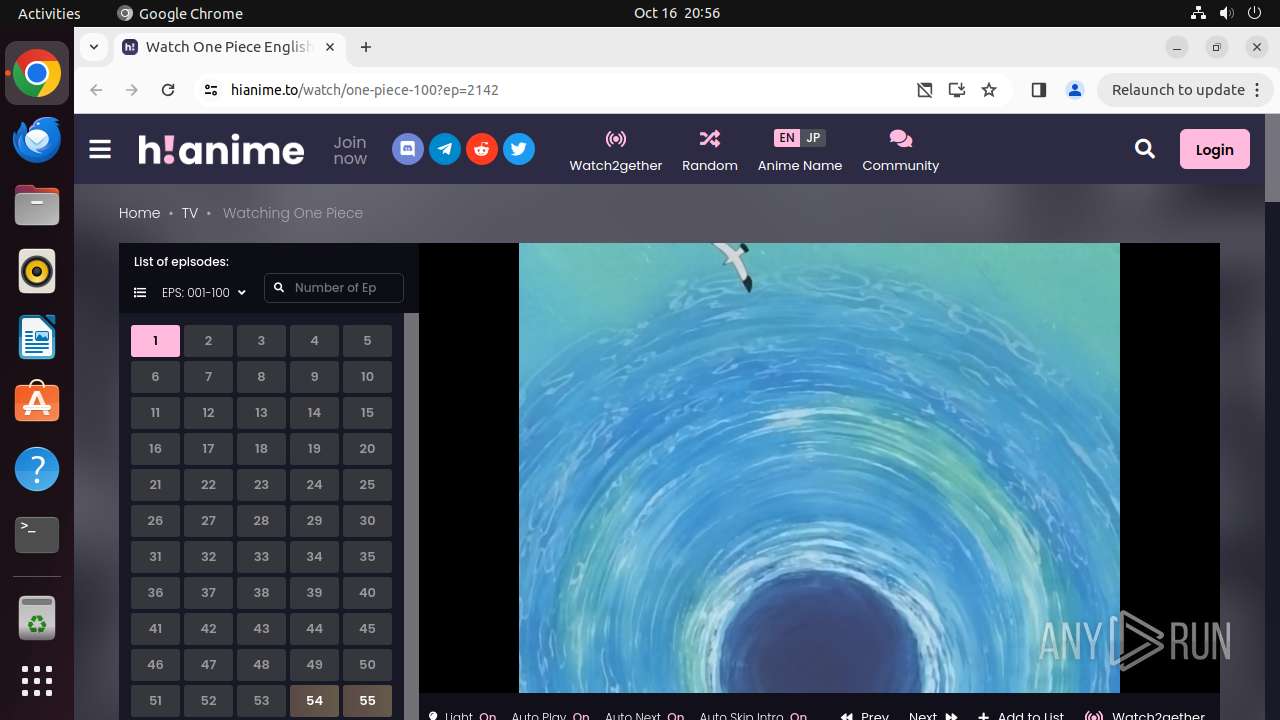Select the Watch One Piece English tab
Image resolution: width=1280 pixels, height=720 pixels.
pos(229,47)
